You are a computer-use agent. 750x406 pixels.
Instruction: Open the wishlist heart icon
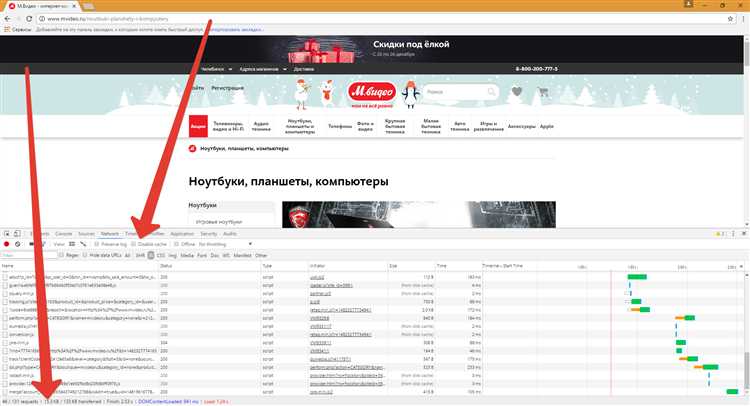coord(517,91)
